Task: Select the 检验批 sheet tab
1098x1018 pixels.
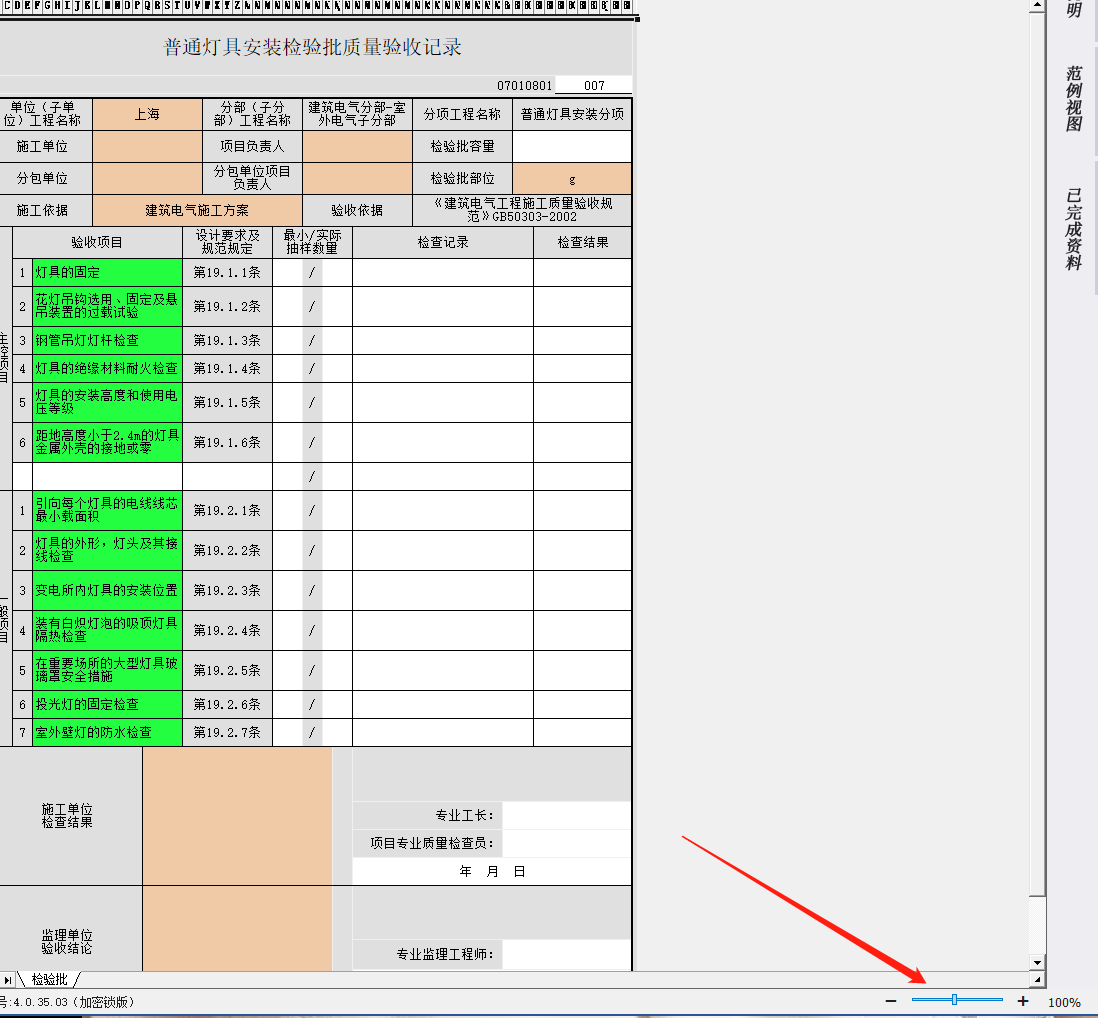Action: 50,979
